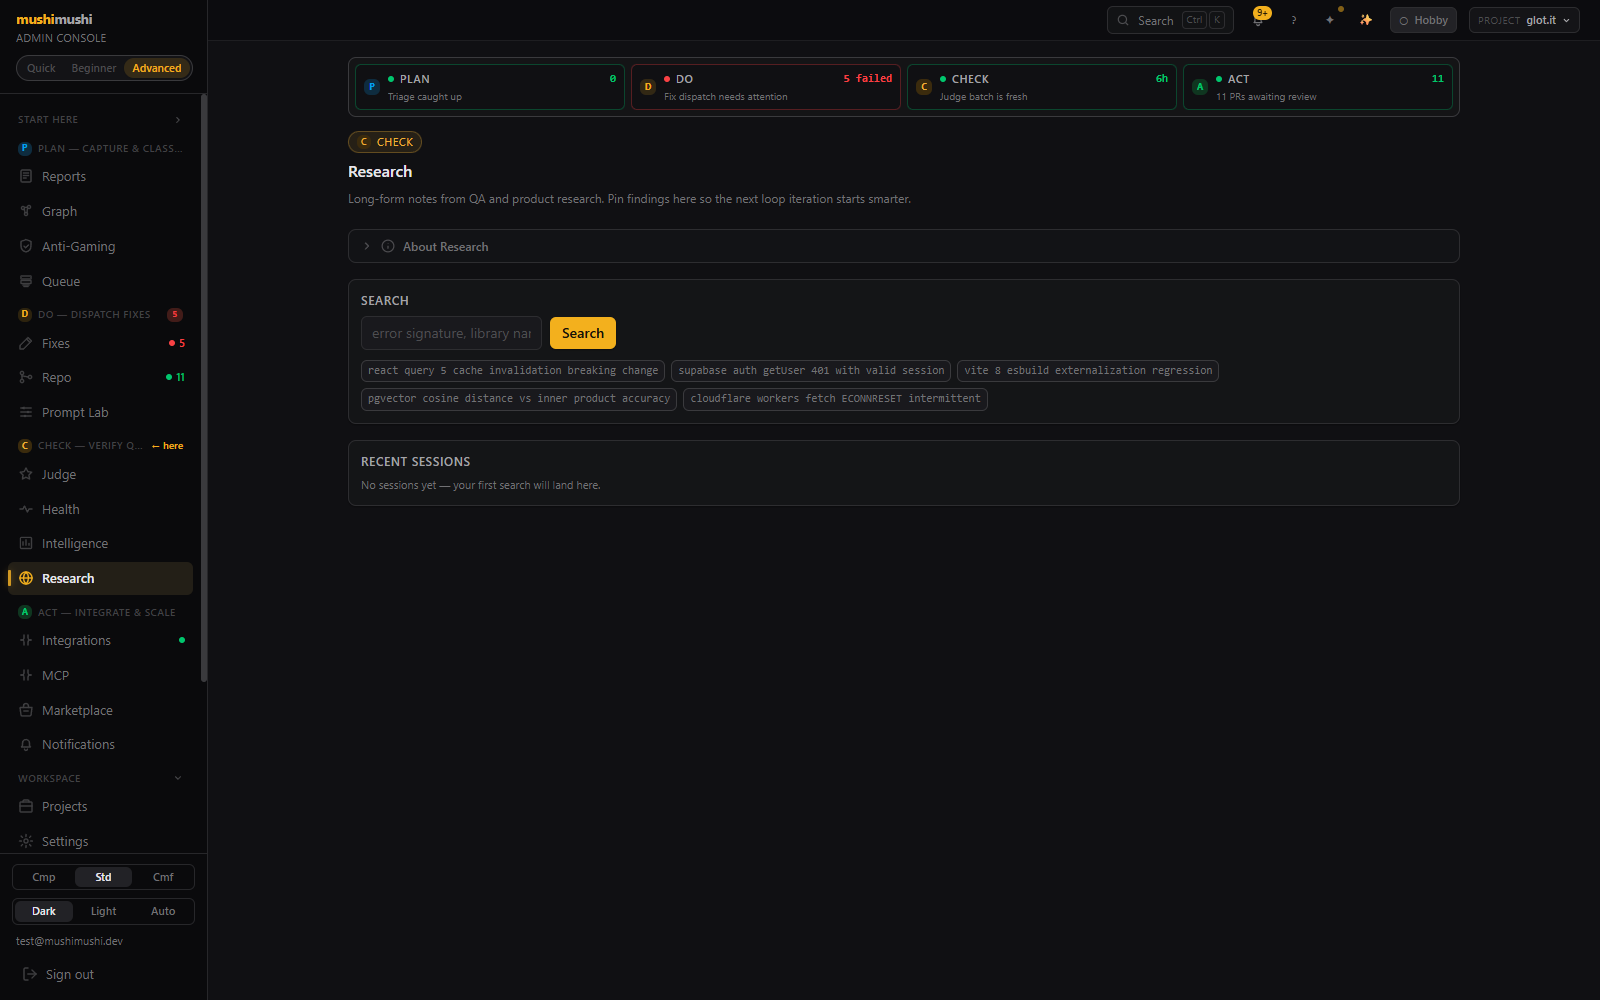Click the yellow magic sparkles icon

tap(1366, 20)
